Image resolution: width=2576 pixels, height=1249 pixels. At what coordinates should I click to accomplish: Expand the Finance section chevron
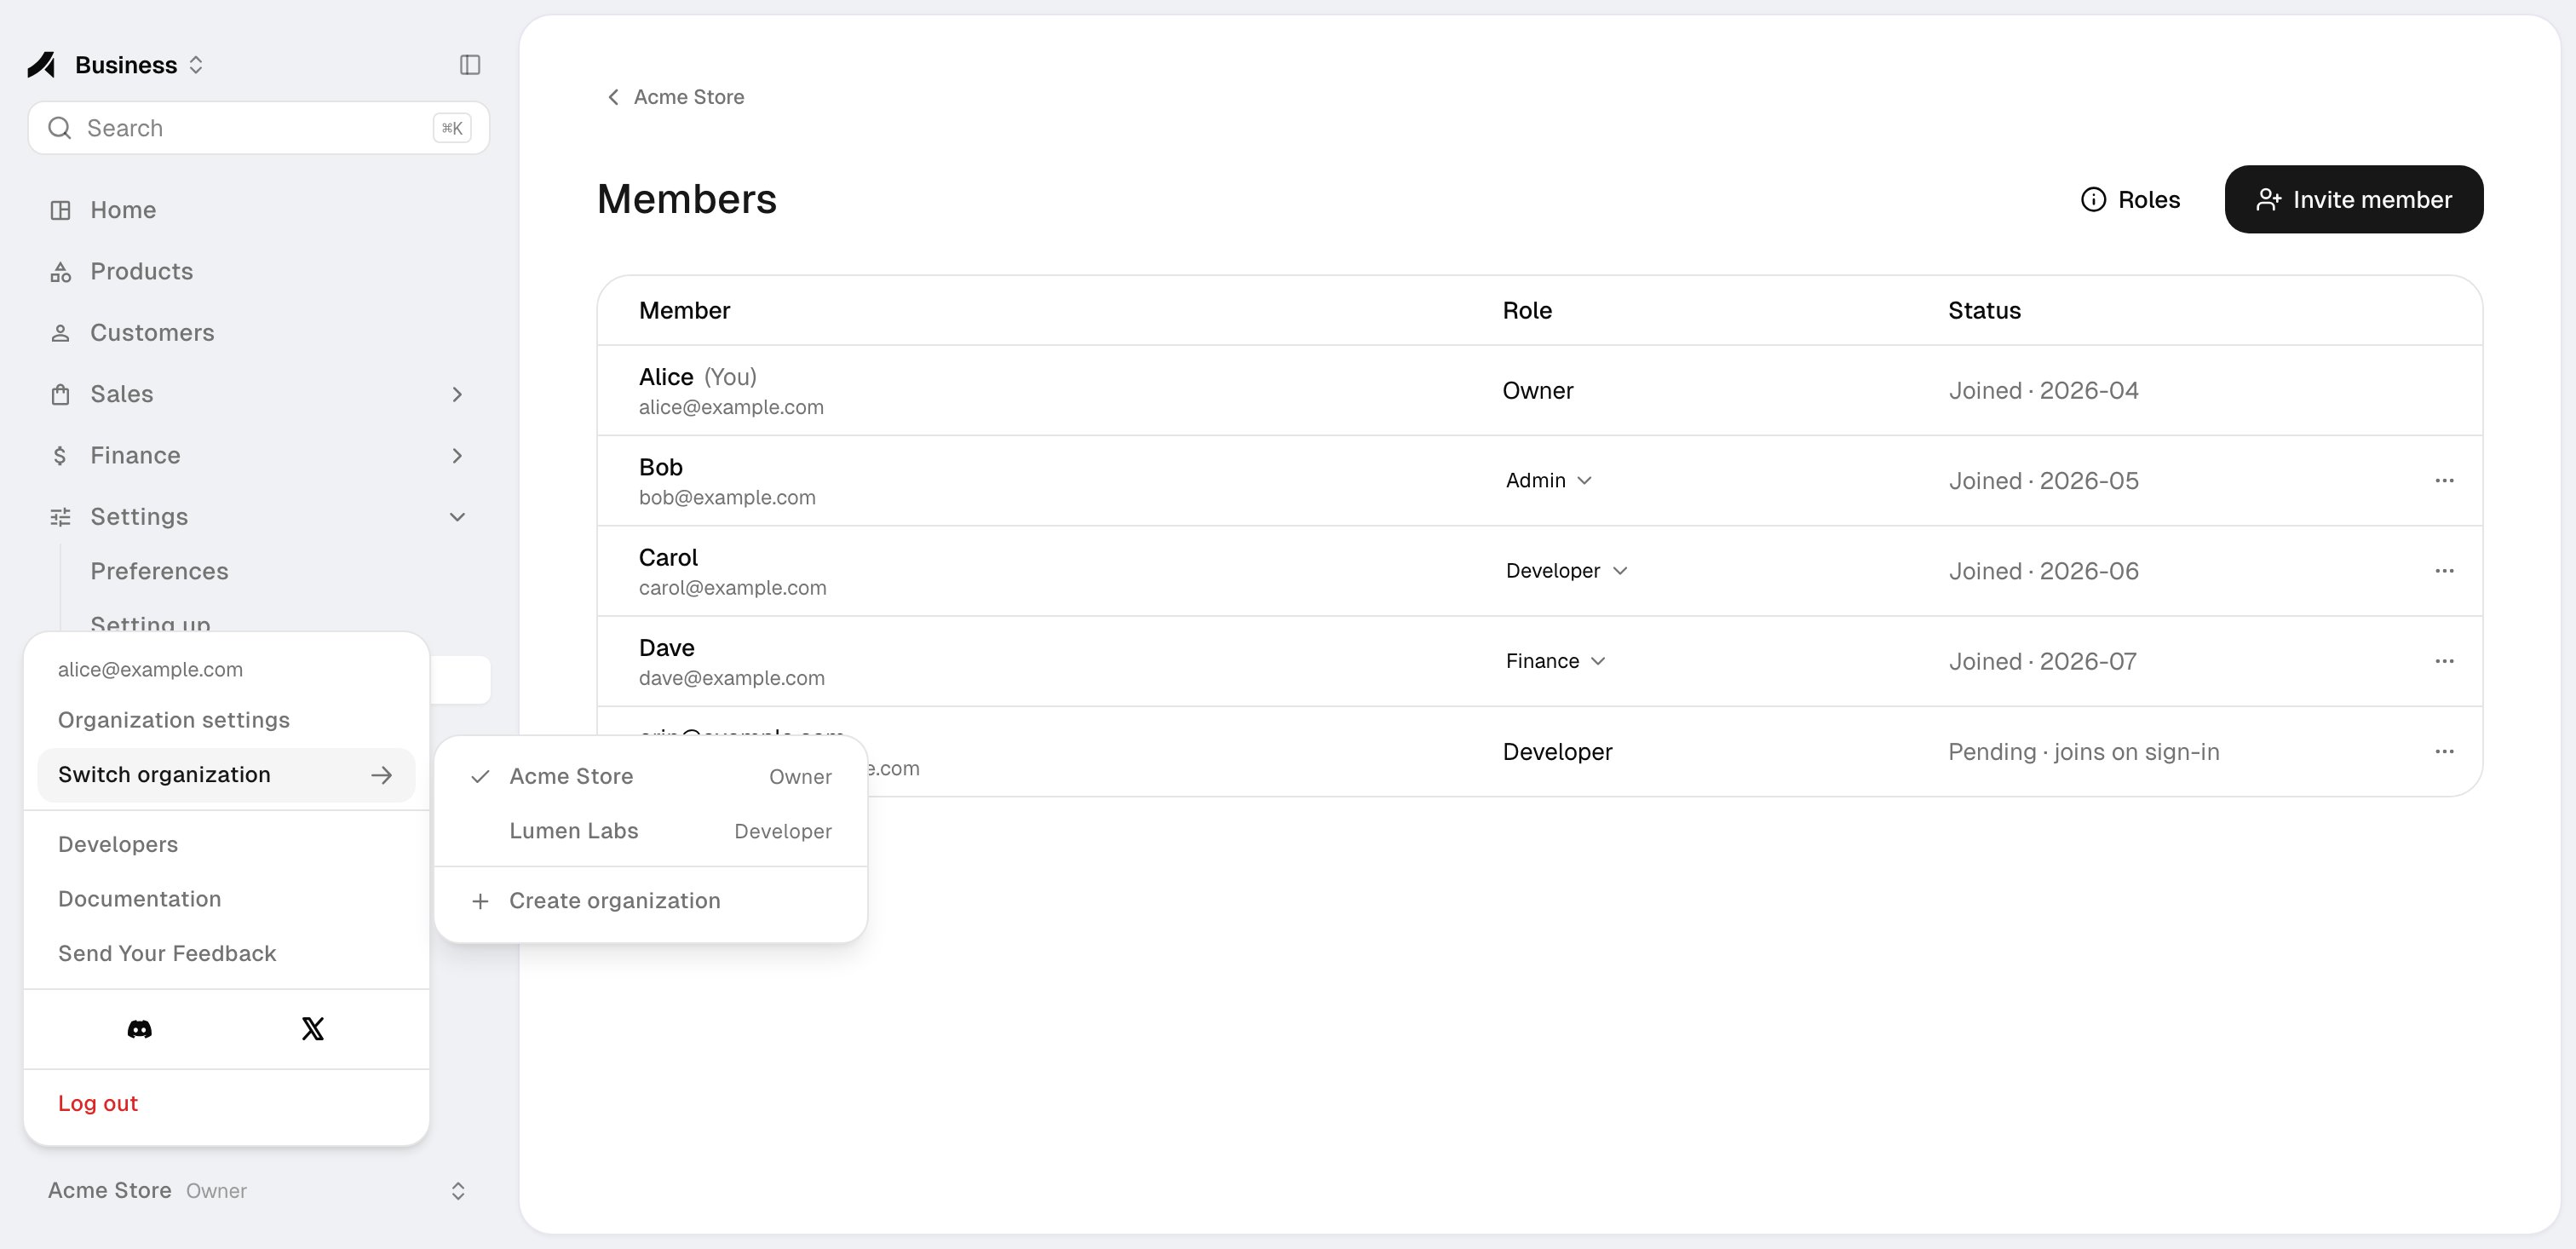pos(457,456)
